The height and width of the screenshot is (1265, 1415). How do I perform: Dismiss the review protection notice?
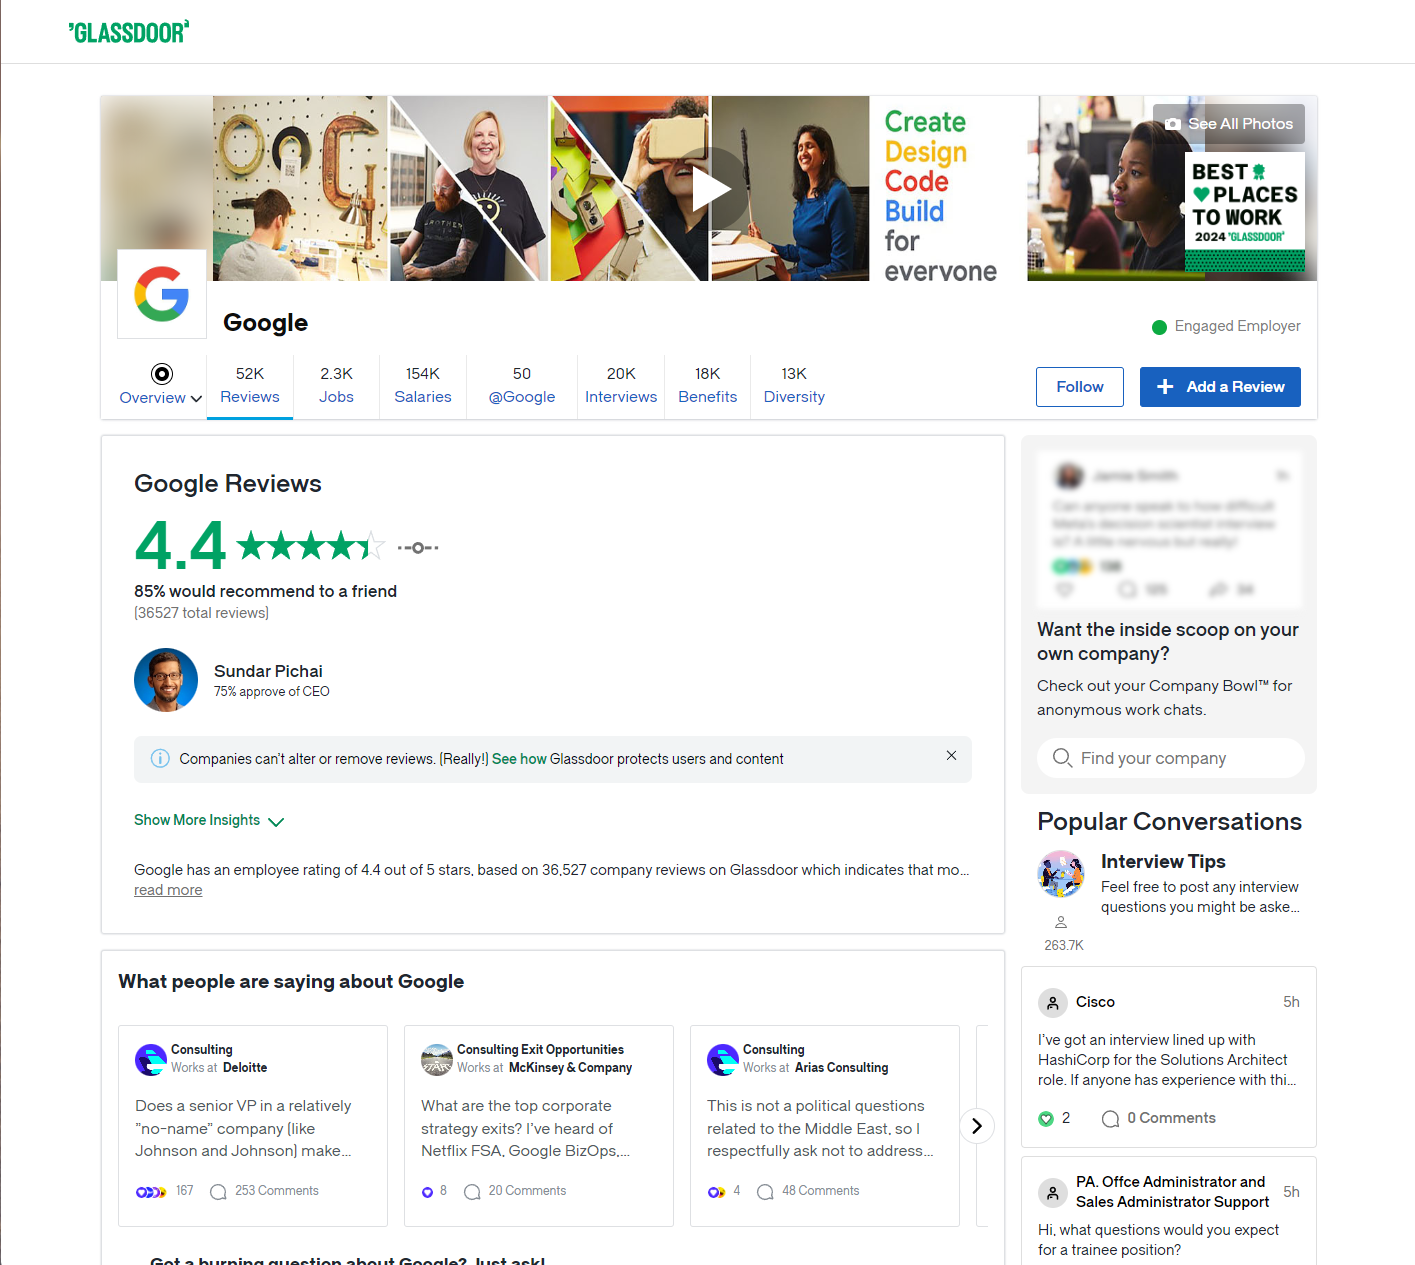[x=951, y=755]
